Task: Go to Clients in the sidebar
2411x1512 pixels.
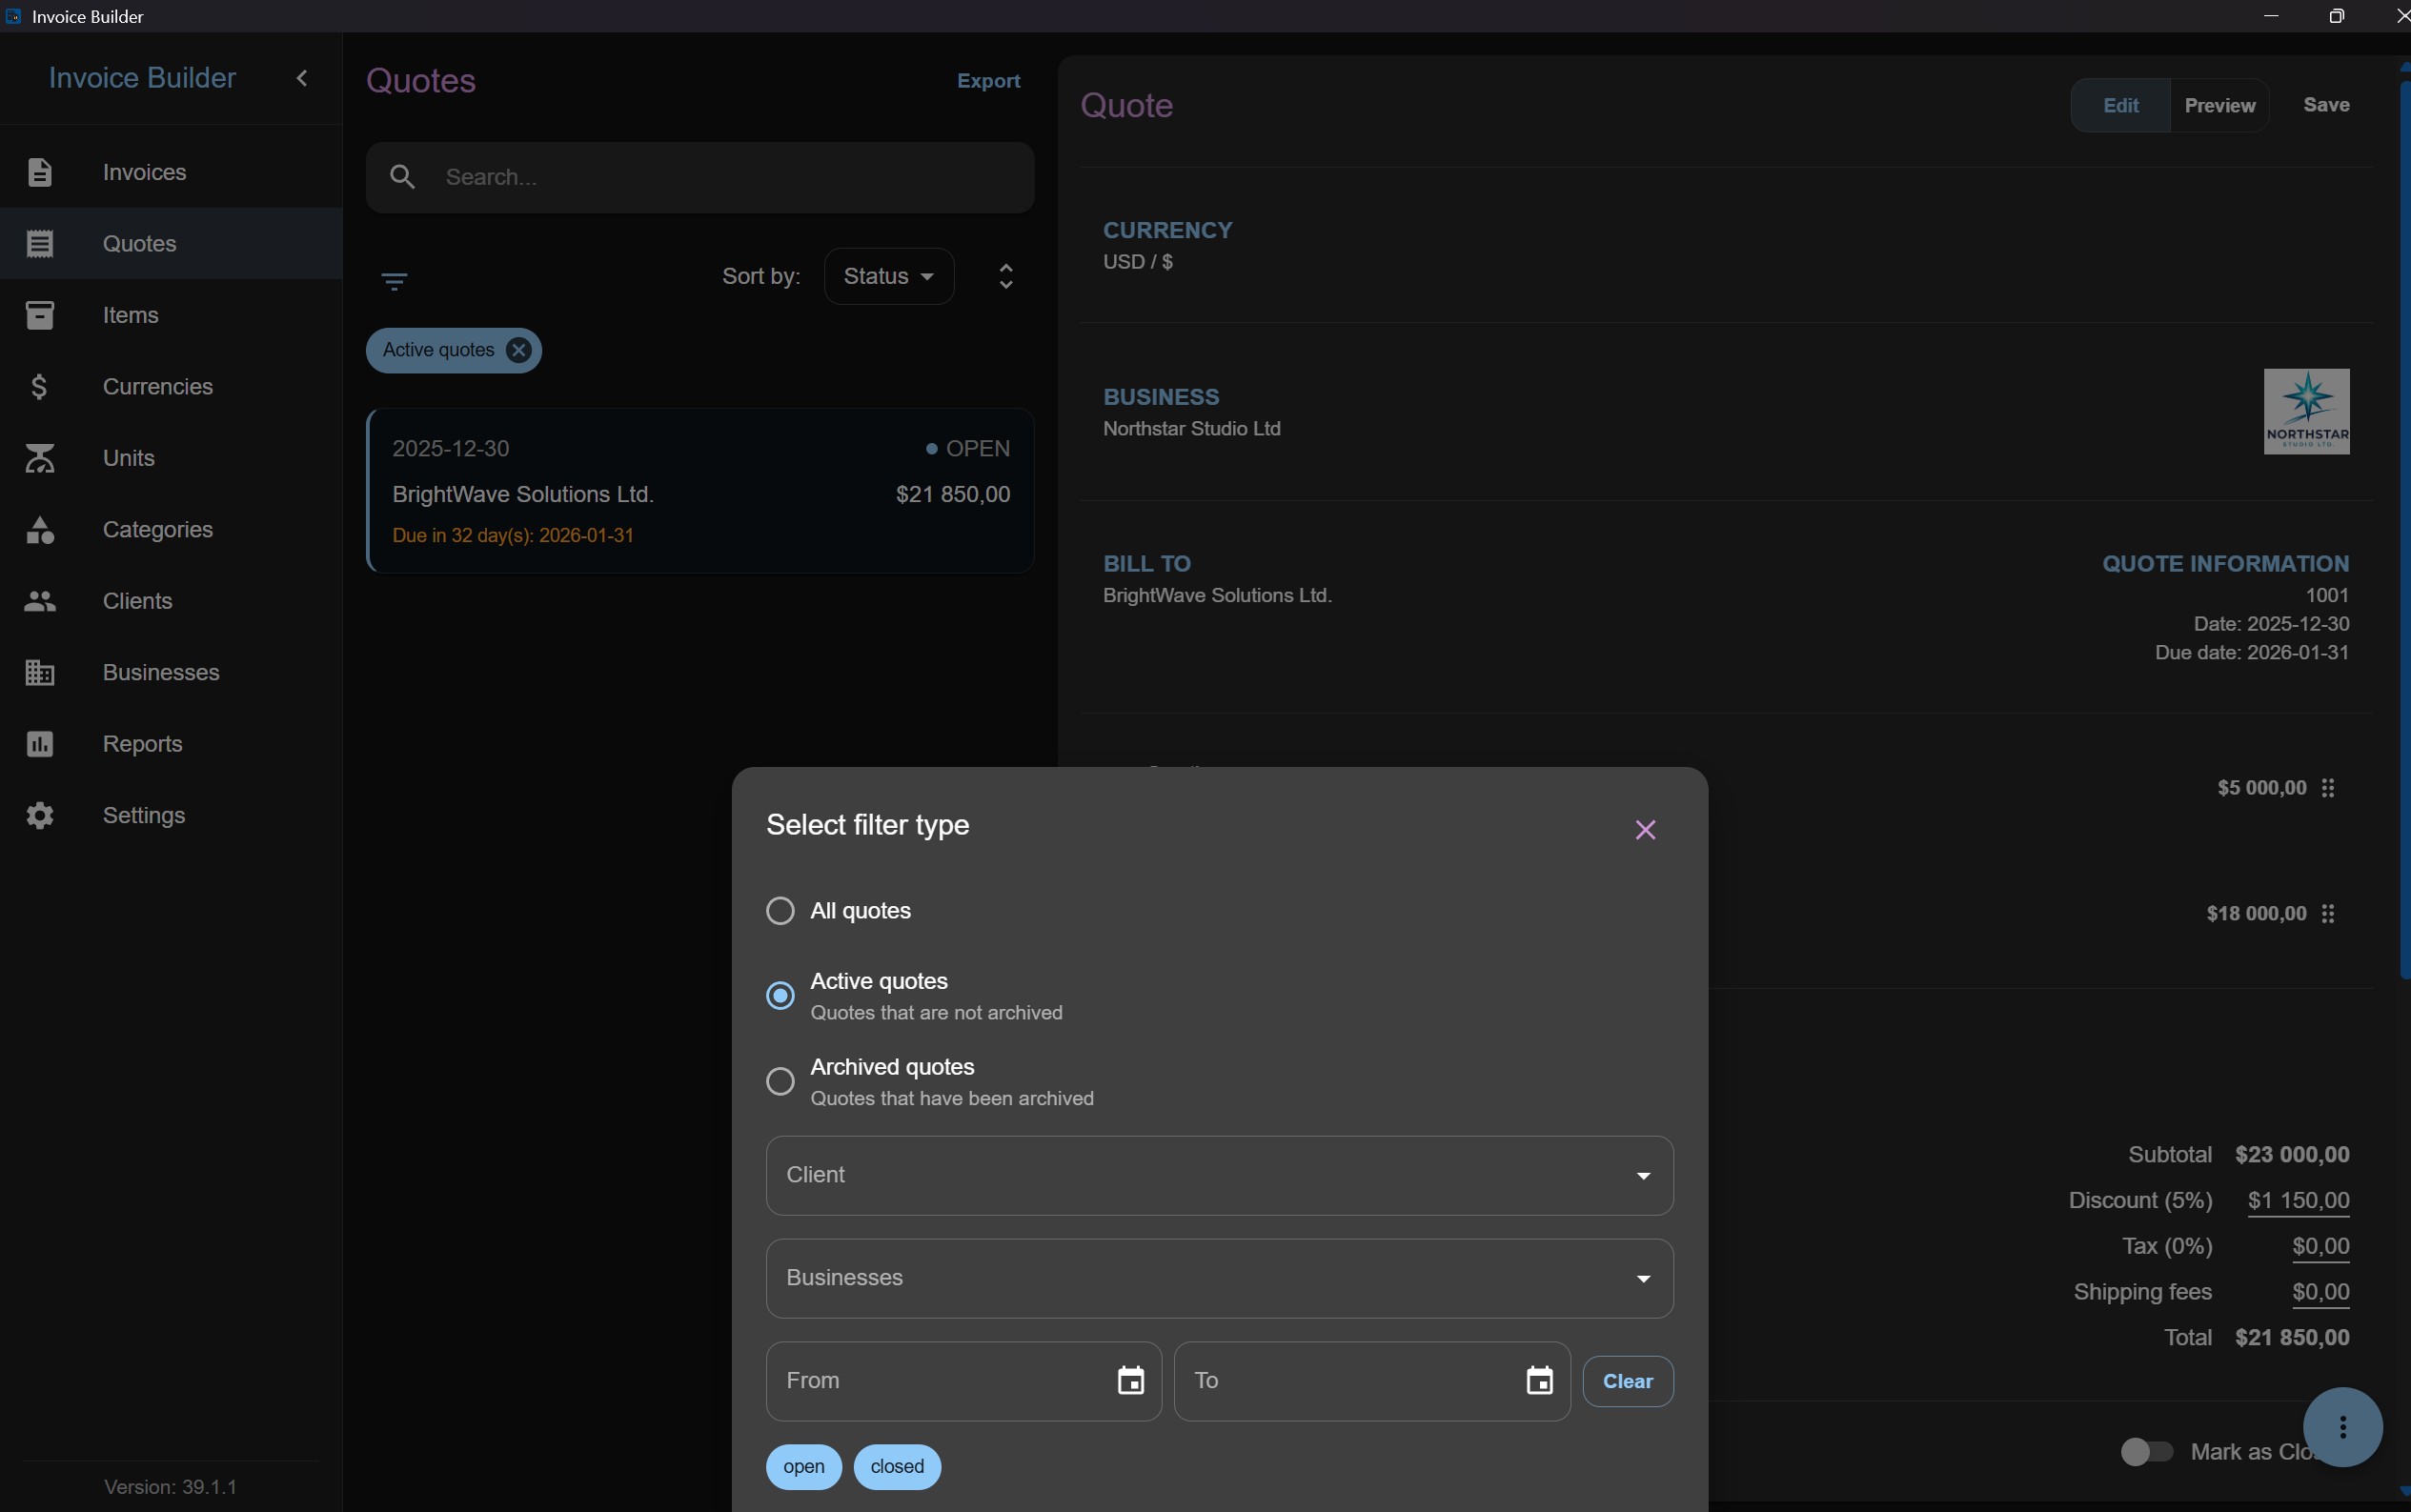Action: (171, 601)
